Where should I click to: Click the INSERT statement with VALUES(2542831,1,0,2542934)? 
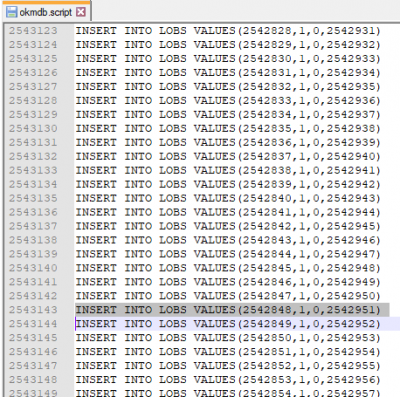pos(228,73)
